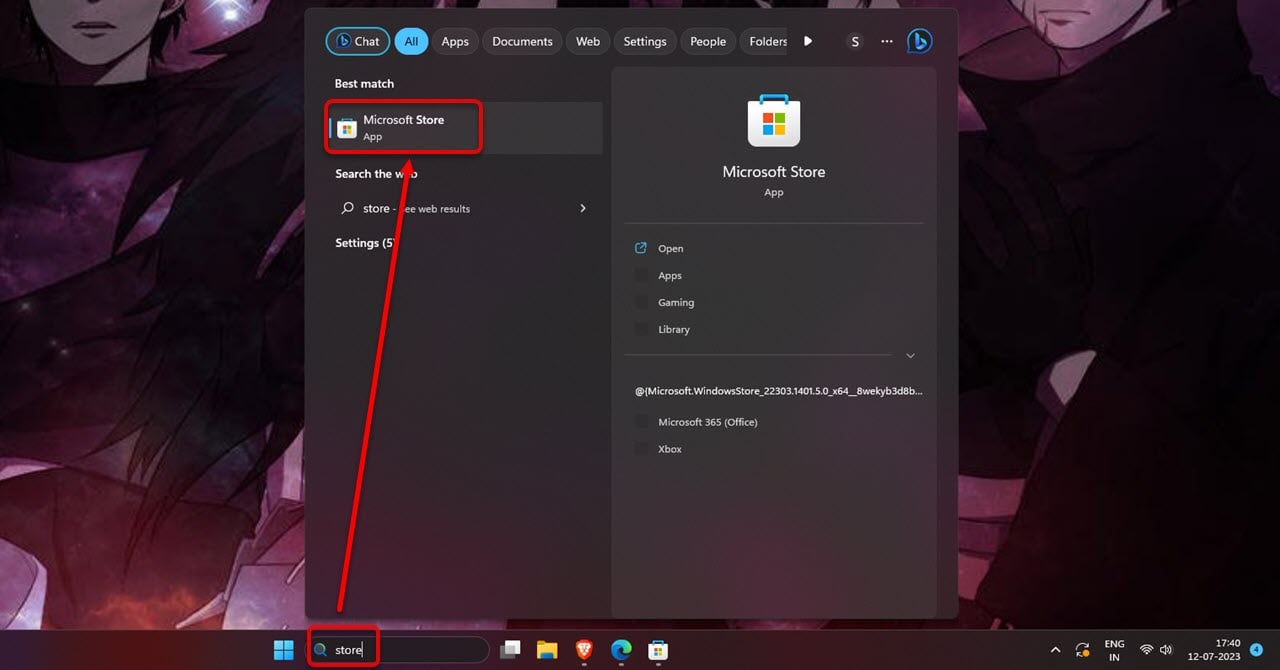This screenshot has width=1280, height=670.
Task: Expand hidden icons in the system tray
Action: (1055, 649)
